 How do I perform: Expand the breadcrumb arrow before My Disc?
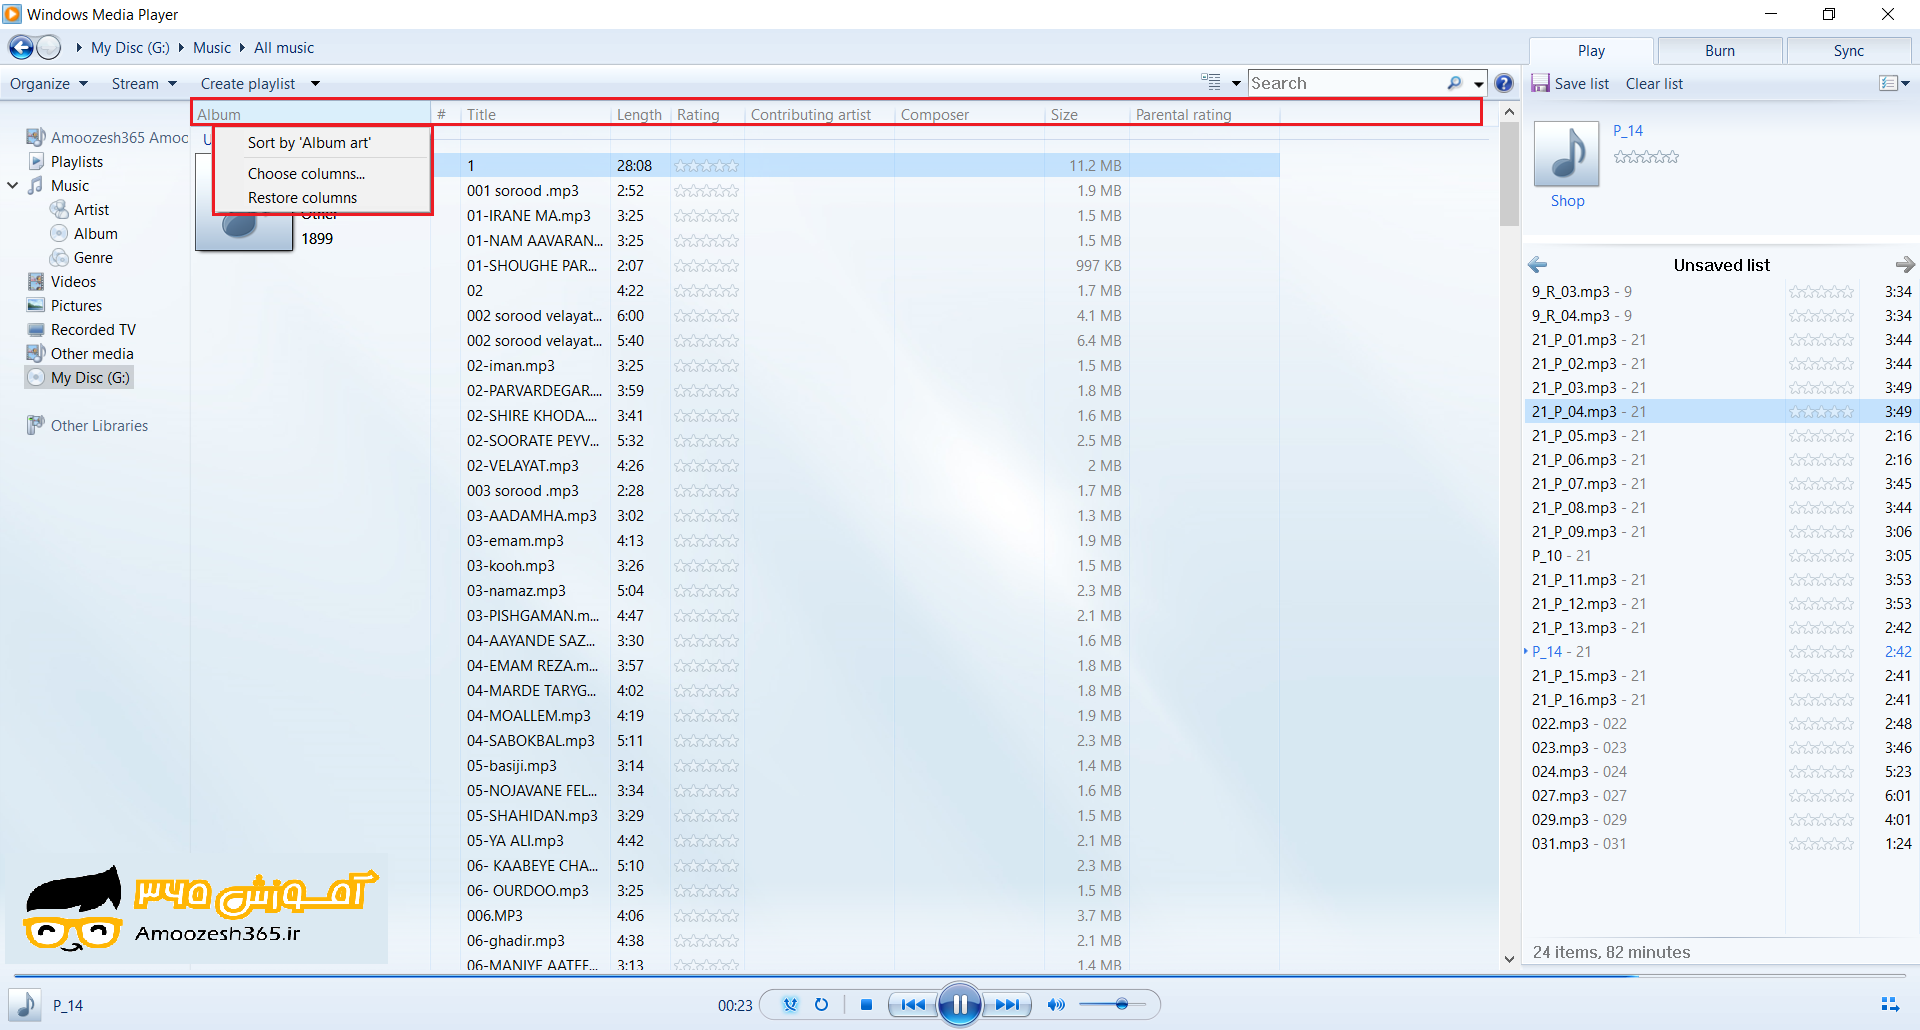tap(79, 47)
